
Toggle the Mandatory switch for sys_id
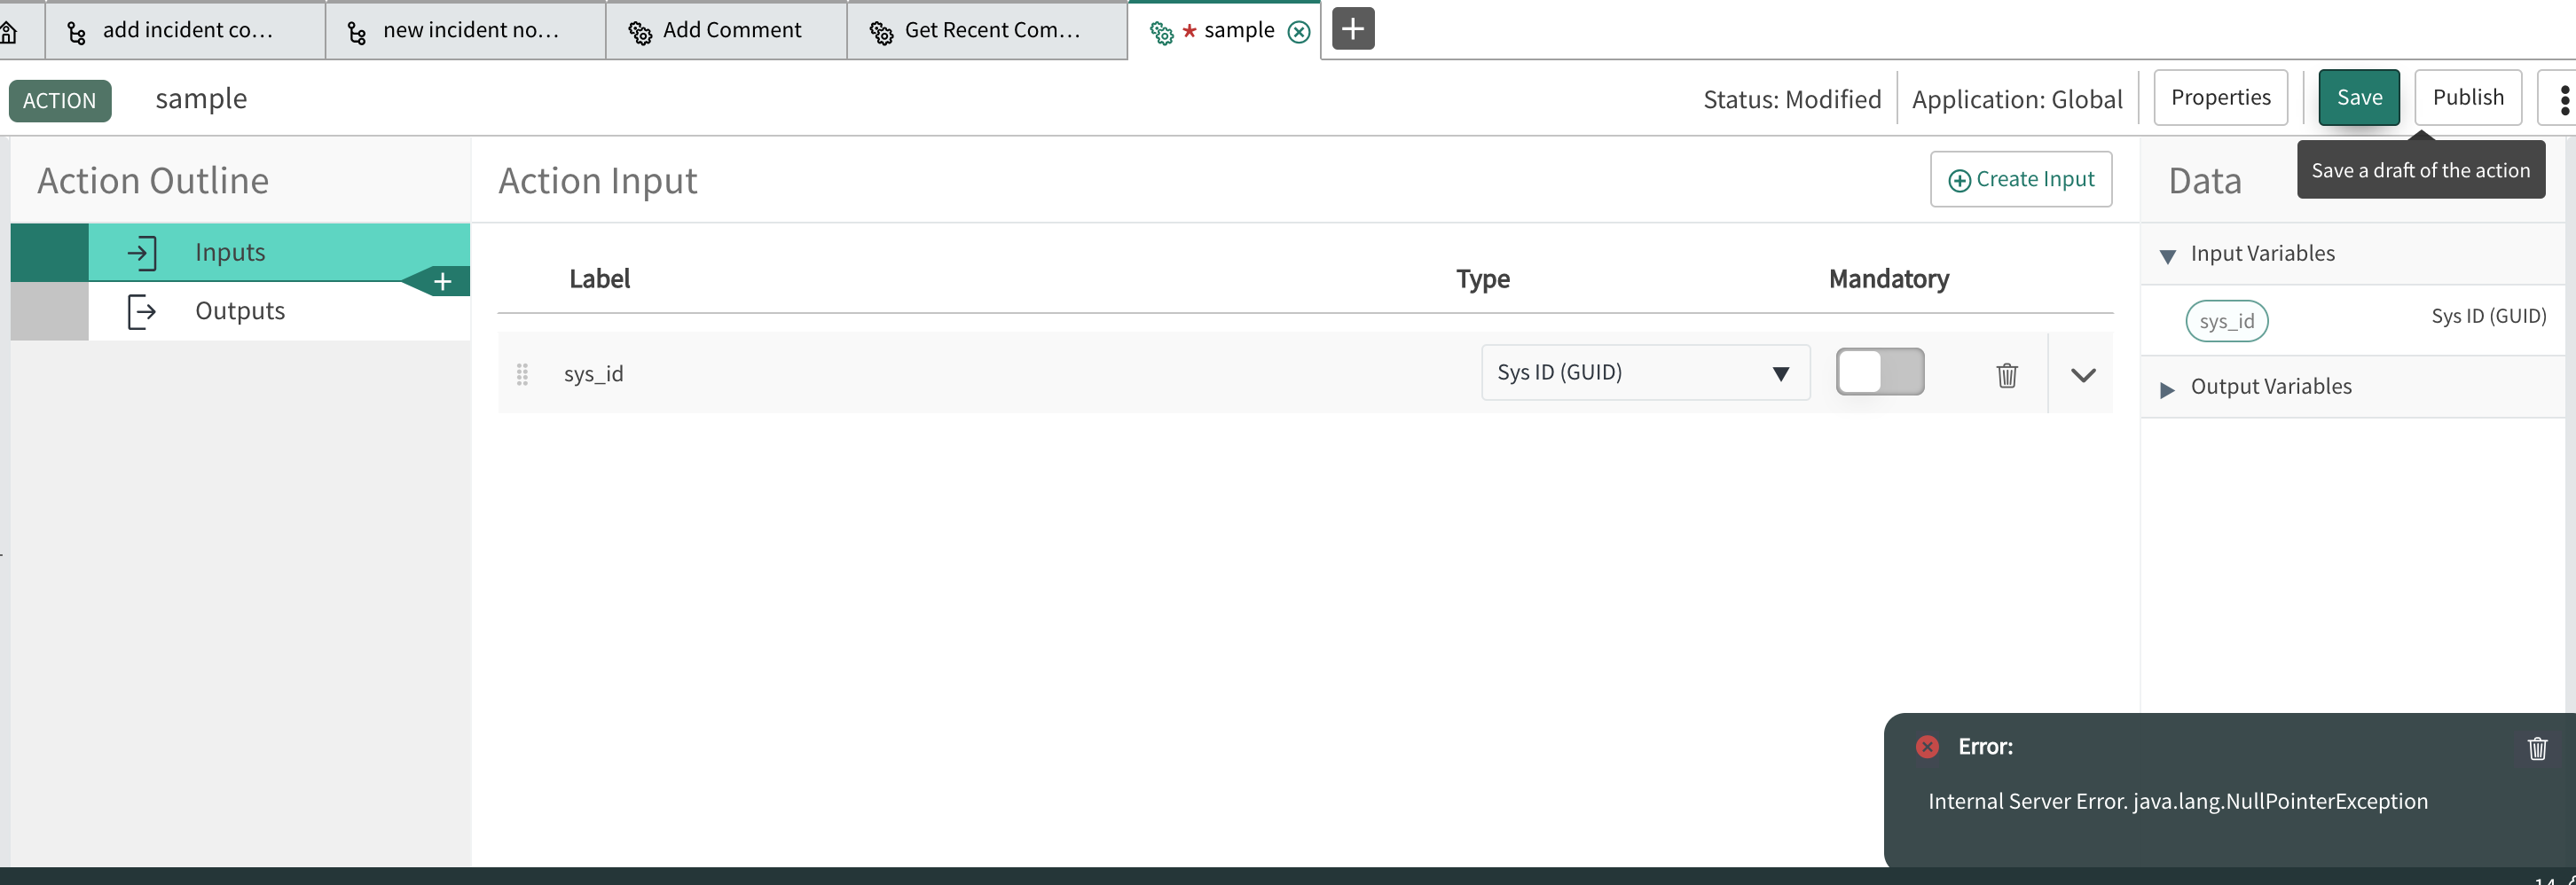(x=1880, y=372)
